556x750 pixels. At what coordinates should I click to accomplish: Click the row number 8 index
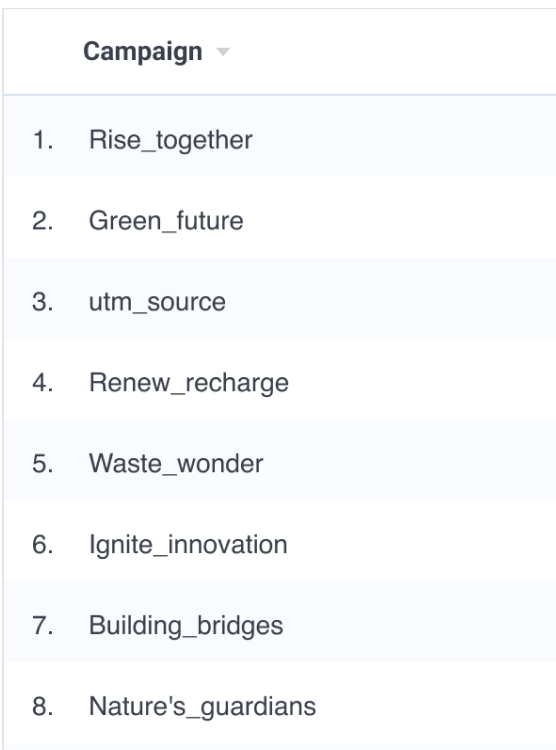click(x=43, y=706)
